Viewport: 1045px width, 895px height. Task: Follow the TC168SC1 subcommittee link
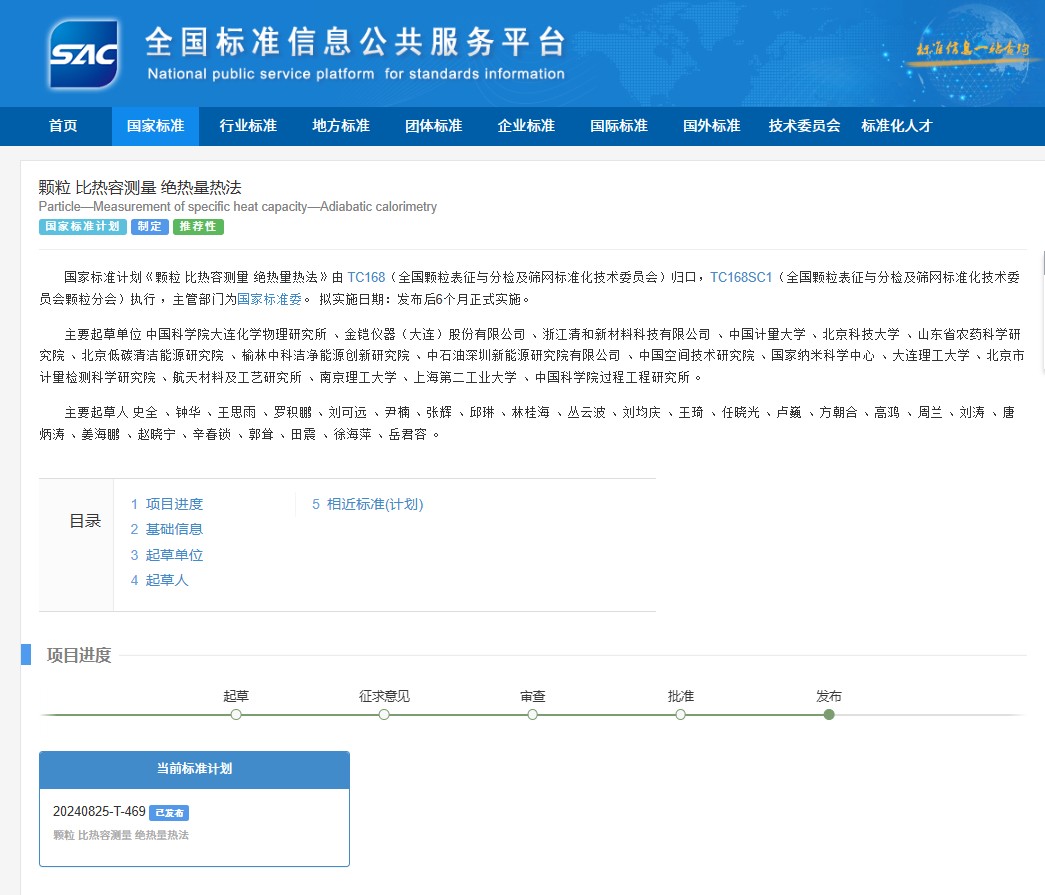(741, 277)
